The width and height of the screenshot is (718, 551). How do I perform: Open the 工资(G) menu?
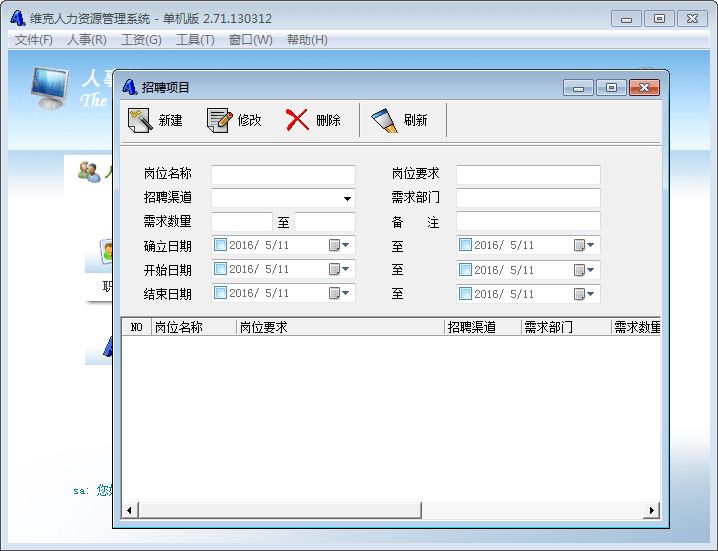pyautogui.click(x=141, y=40)
